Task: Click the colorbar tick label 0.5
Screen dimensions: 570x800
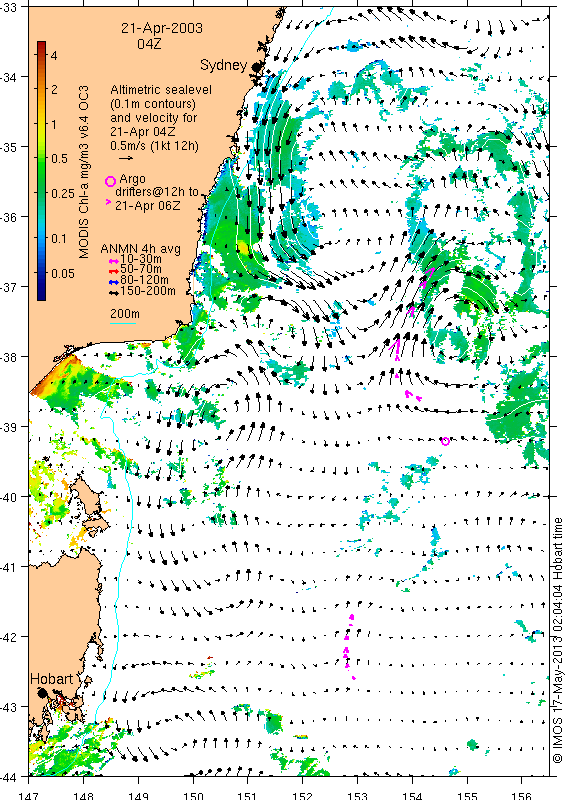Action: 59,159
